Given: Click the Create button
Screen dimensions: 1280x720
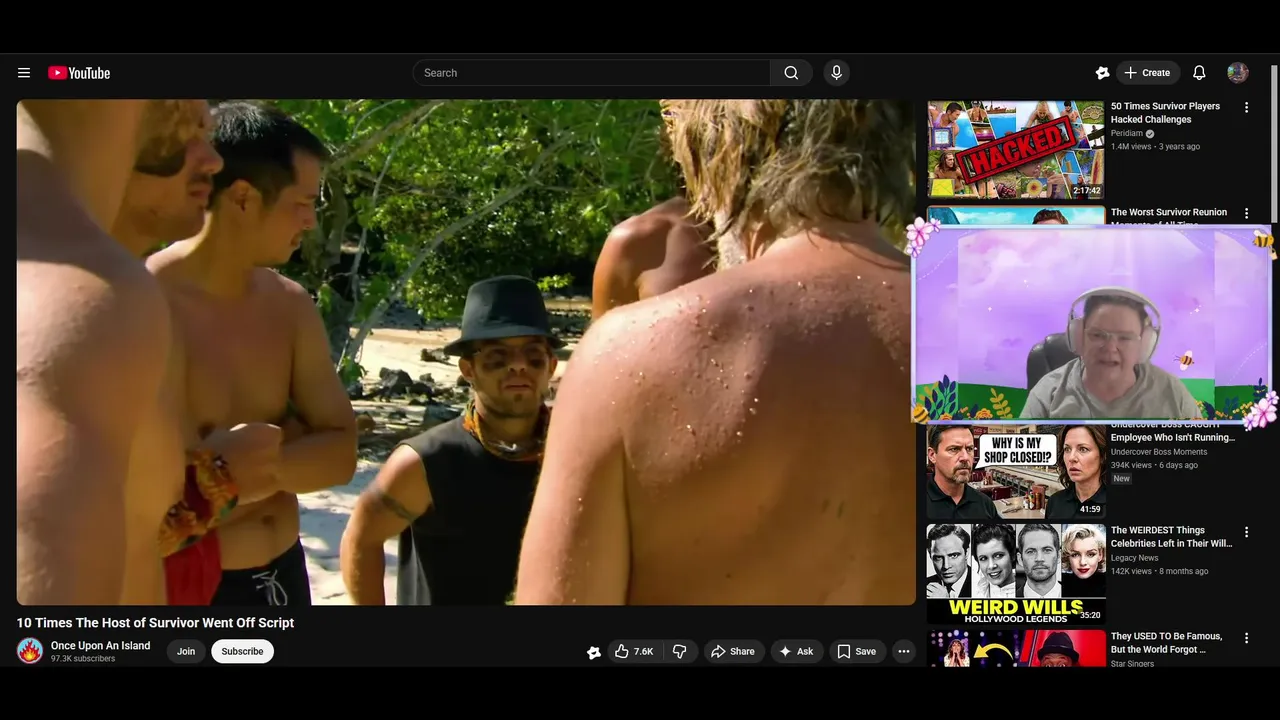Looking at the screenshot, I should 1148,73.
